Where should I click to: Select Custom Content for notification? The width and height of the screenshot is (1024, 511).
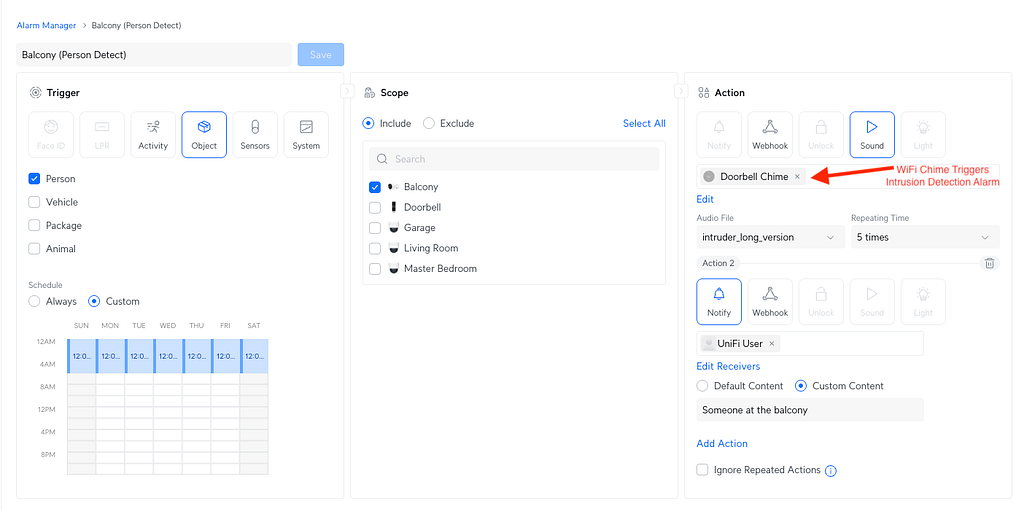(801, 386)
